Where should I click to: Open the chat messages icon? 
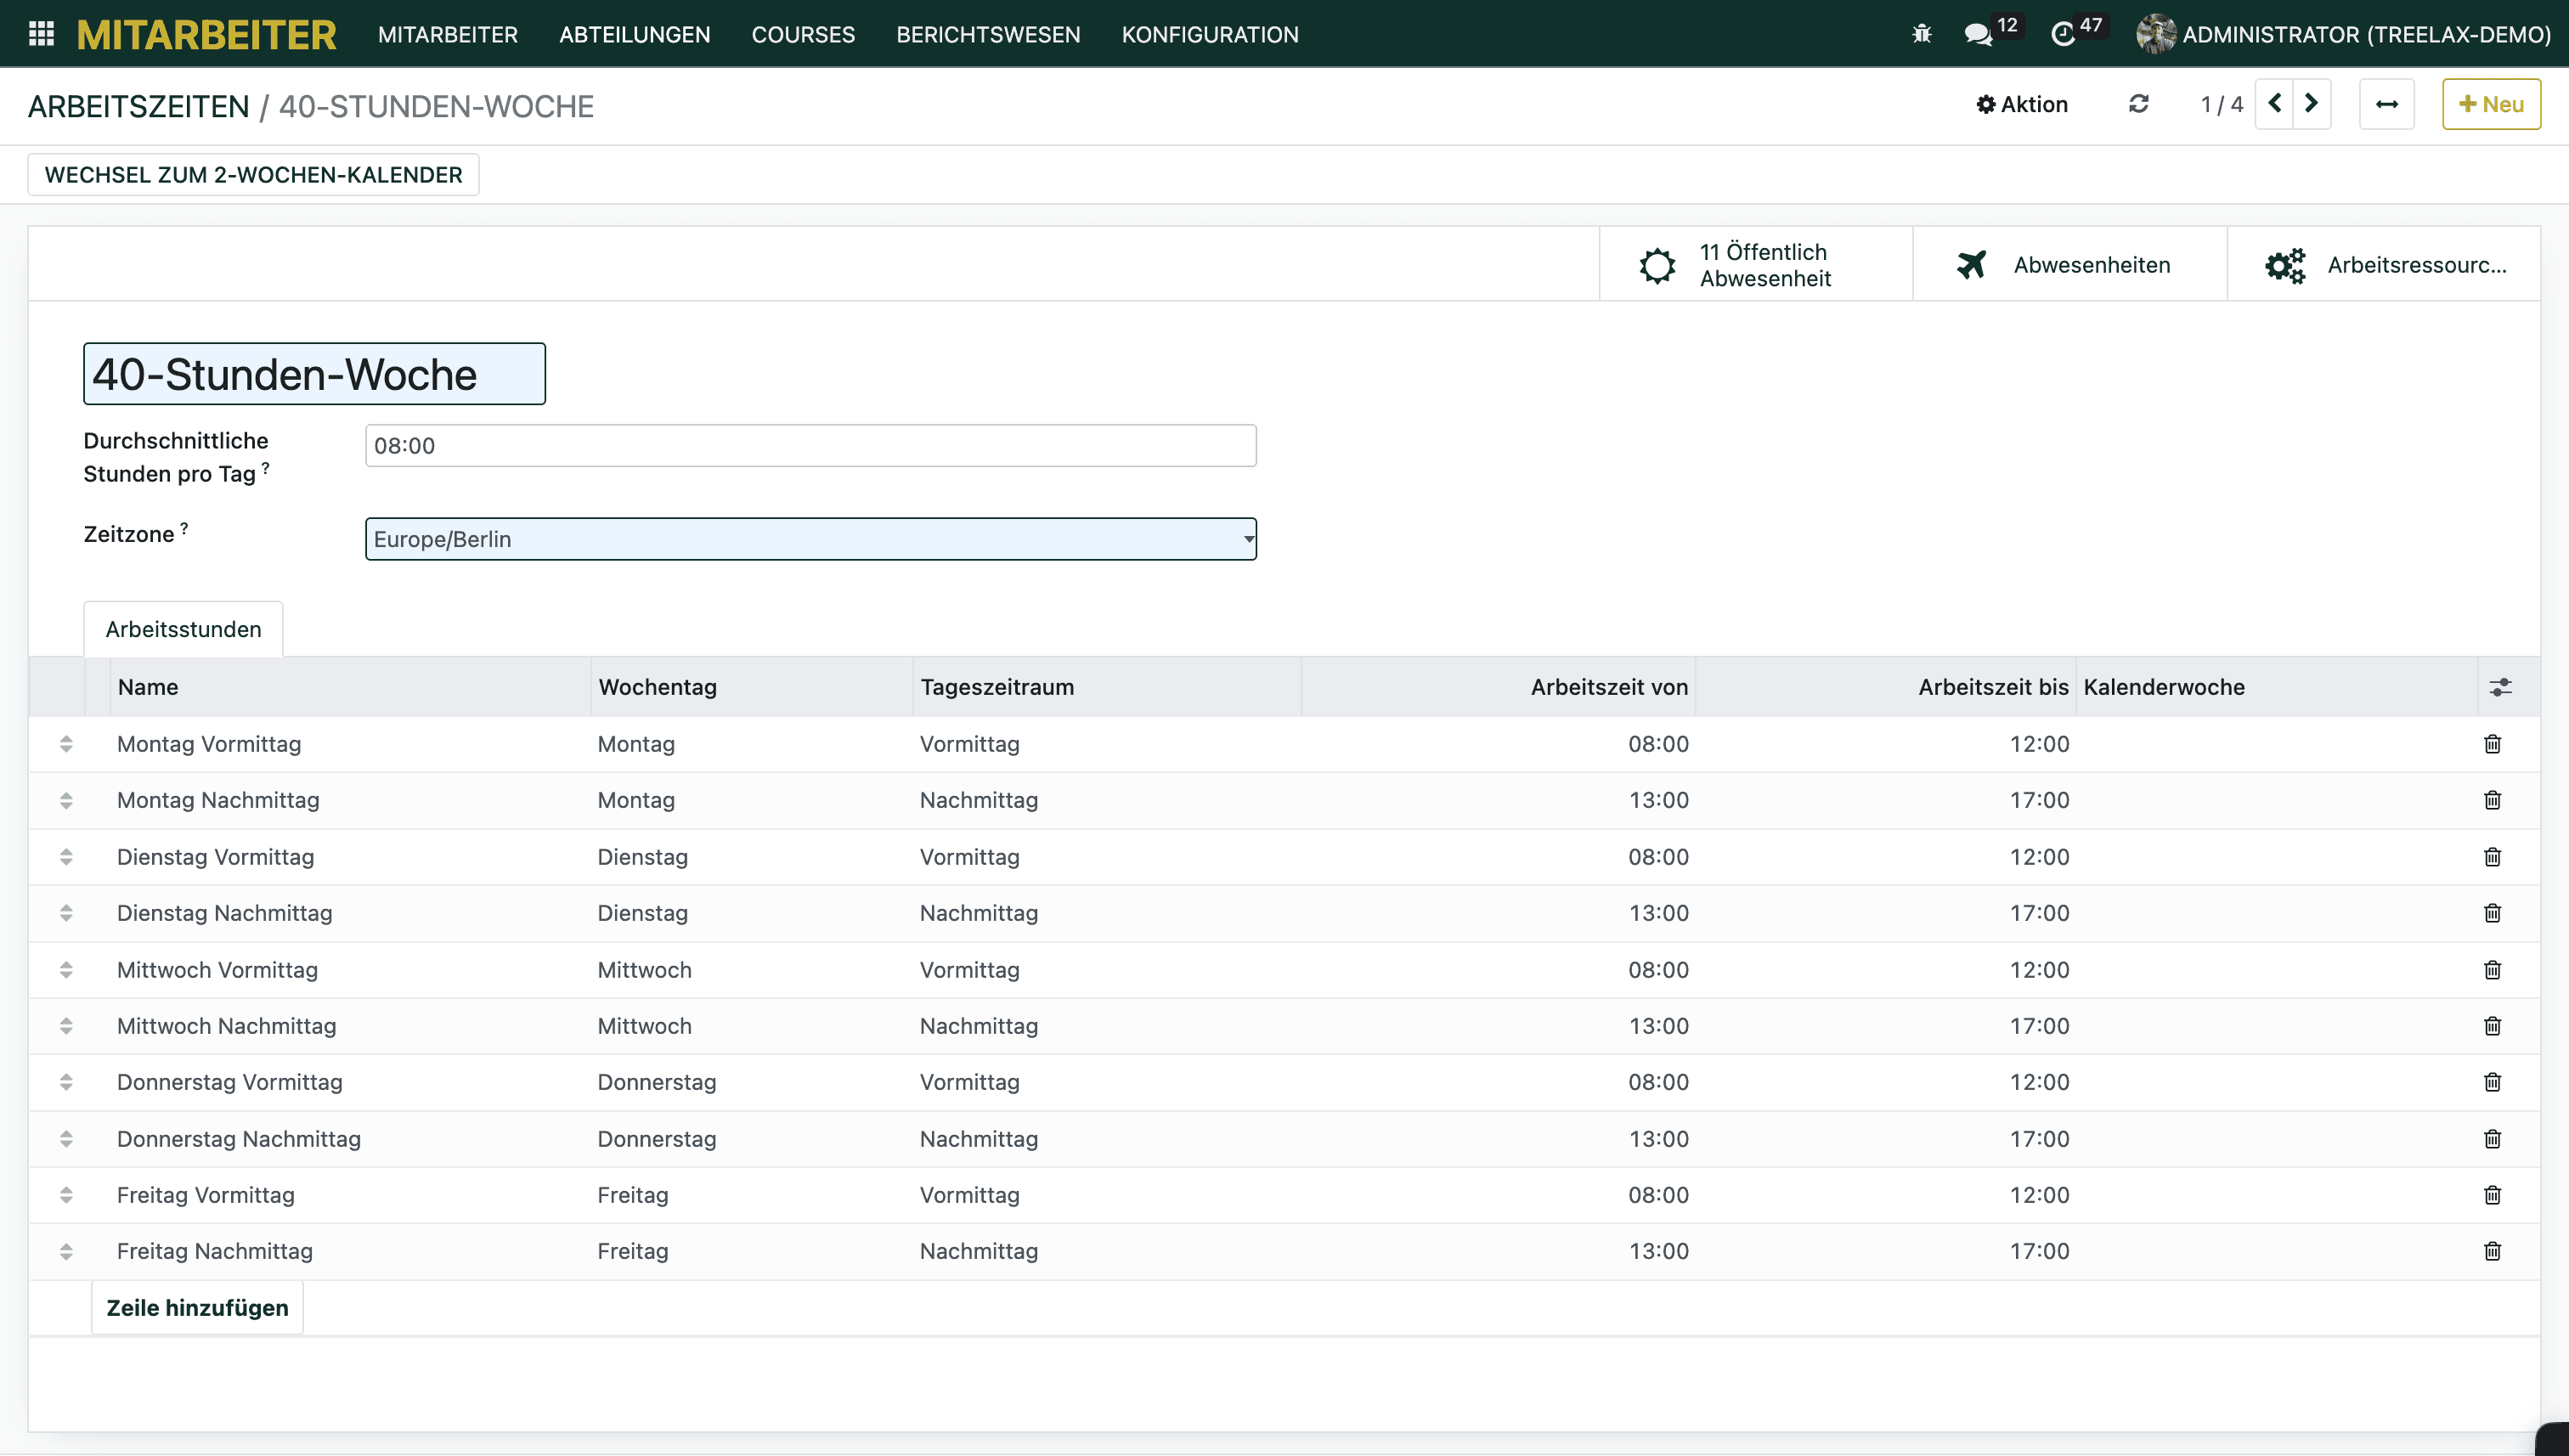tap(1977, 34)
